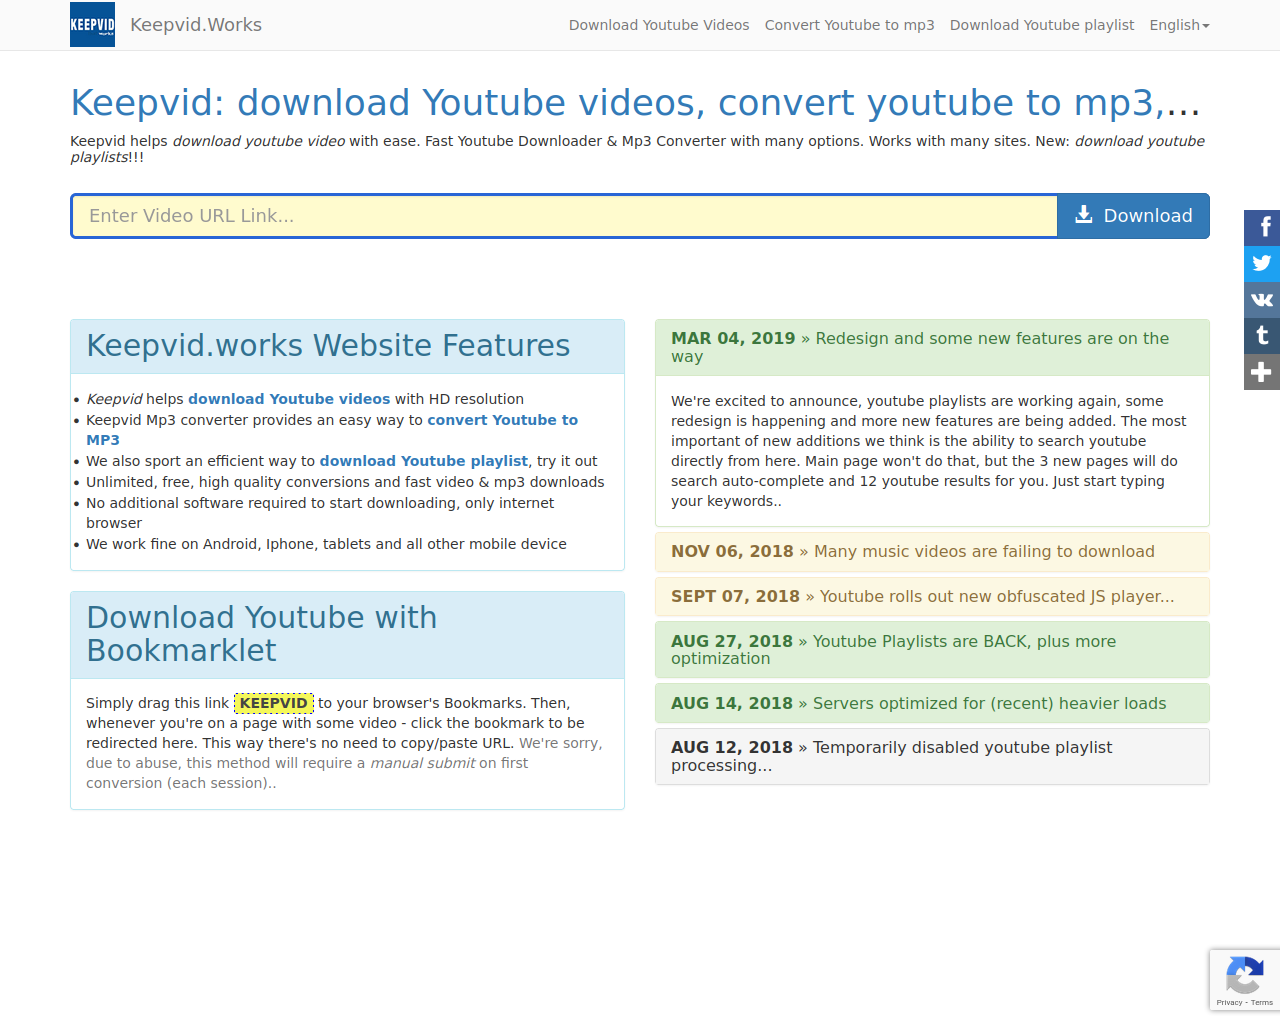Click the blue Download button

[1133, 216]
